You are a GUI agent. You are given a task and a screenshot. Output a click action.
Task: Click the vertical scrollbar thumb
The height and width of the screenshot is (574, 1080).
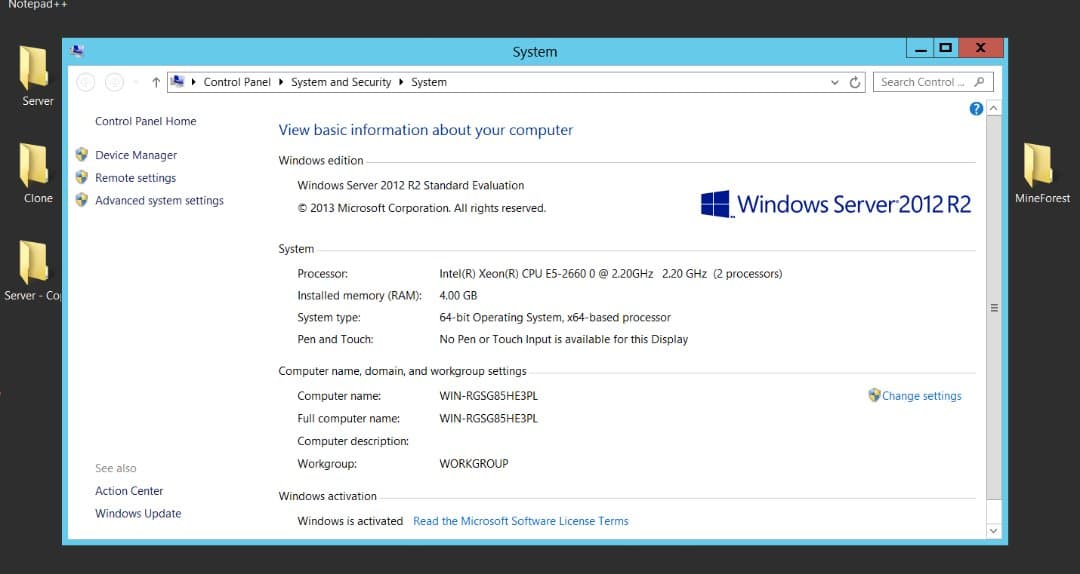(993, 308)
